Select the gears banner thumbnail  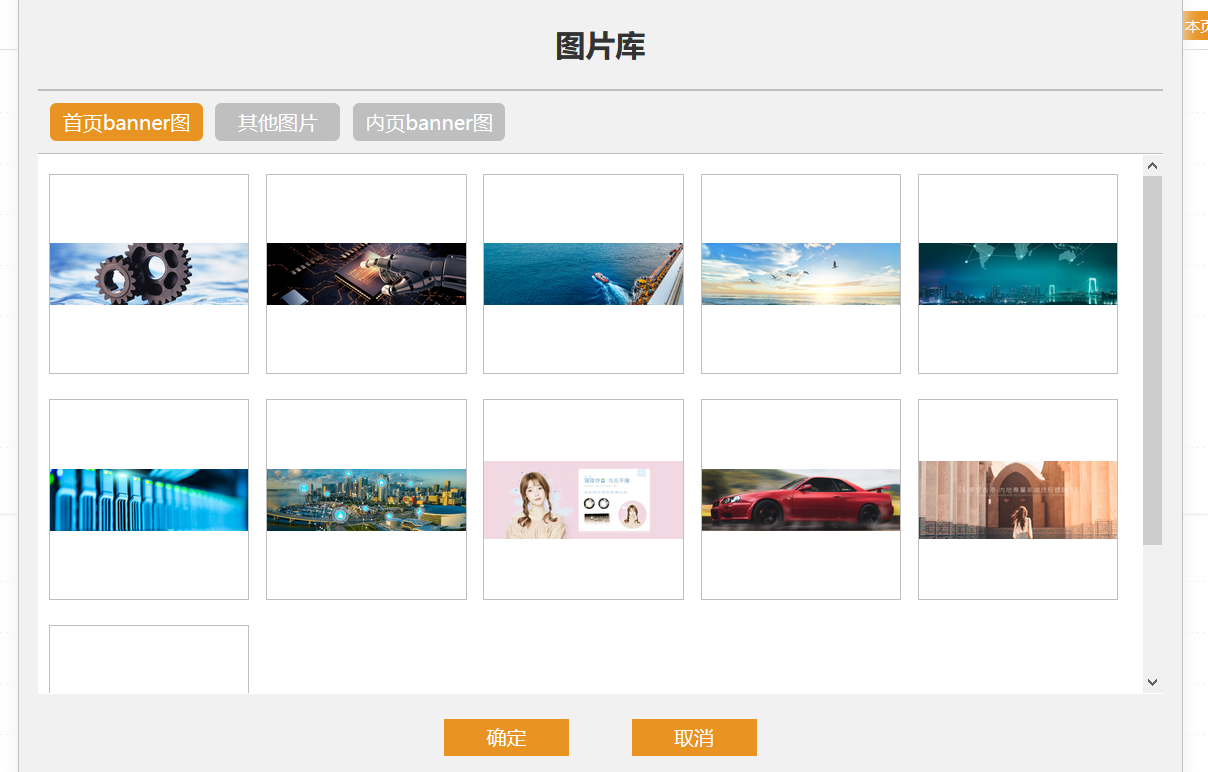[148, 273]
